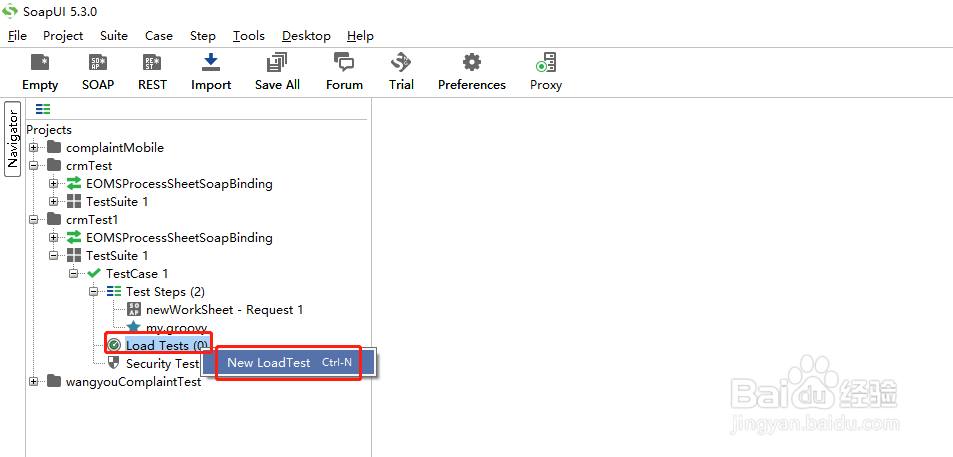Viewport: 953px width, 457px height.
Task: Click the Proxy toolbar icon
Action: pyautogui.click(x=546, y=63)
